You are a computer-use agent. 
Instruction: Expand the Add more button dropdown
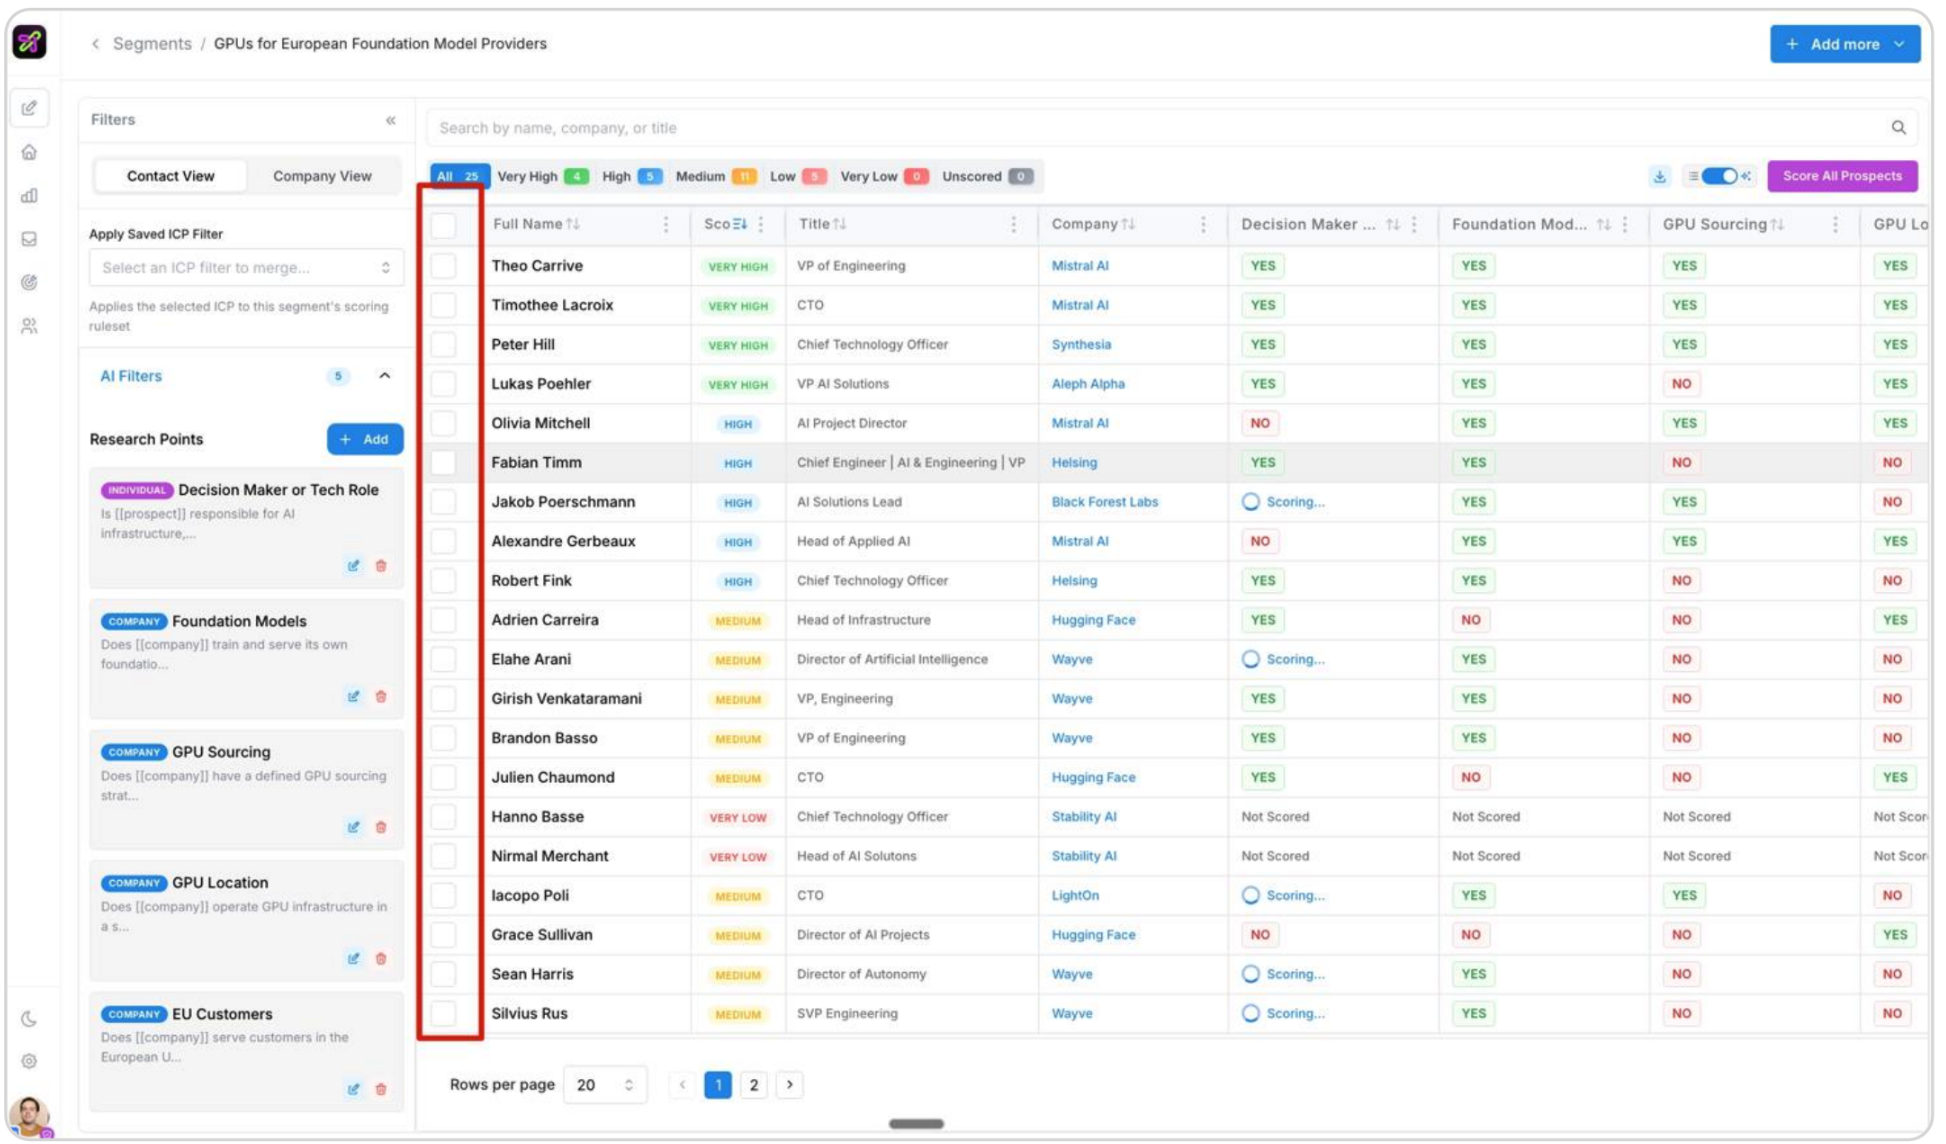tap(1899, 44)
